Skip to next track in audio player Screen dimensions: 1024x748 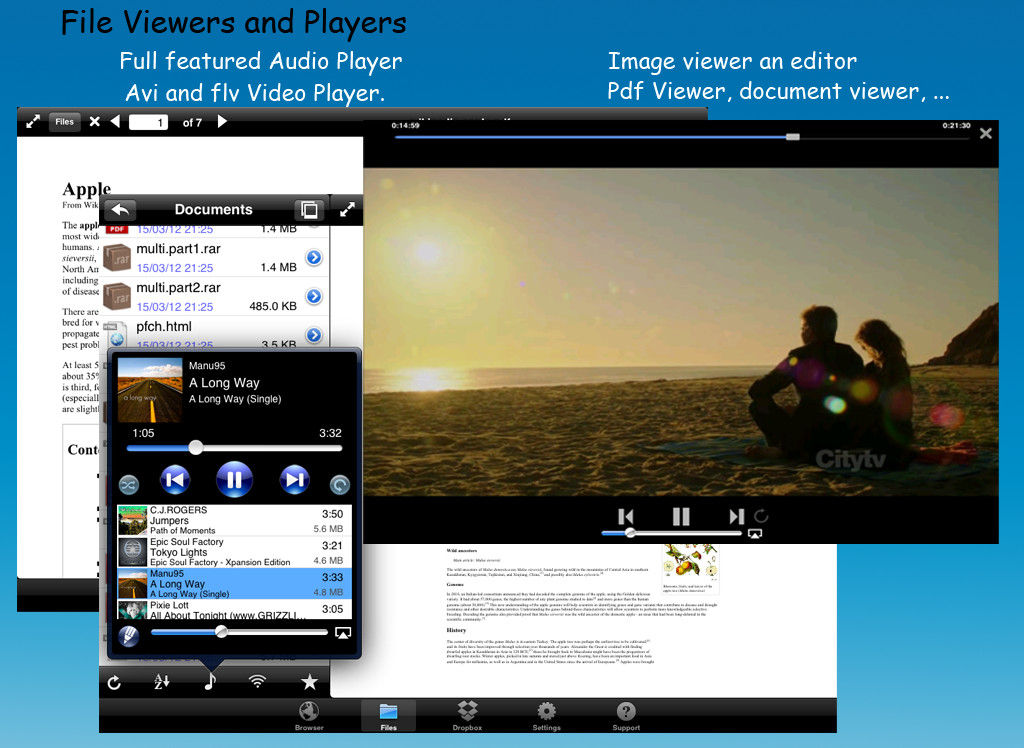coord(295,480)
